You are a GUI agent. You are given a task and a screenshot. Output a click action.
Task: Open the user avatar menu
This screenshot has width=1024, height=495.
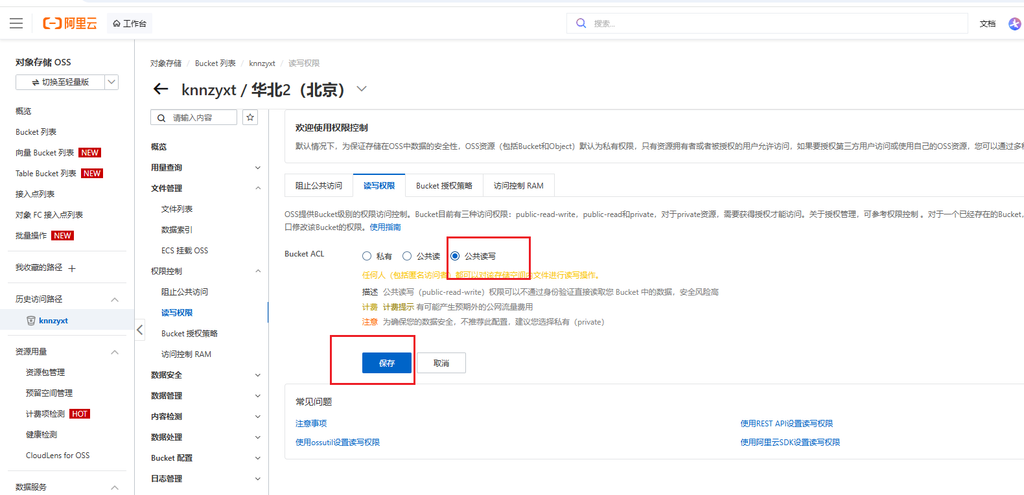coord(1016,24)
